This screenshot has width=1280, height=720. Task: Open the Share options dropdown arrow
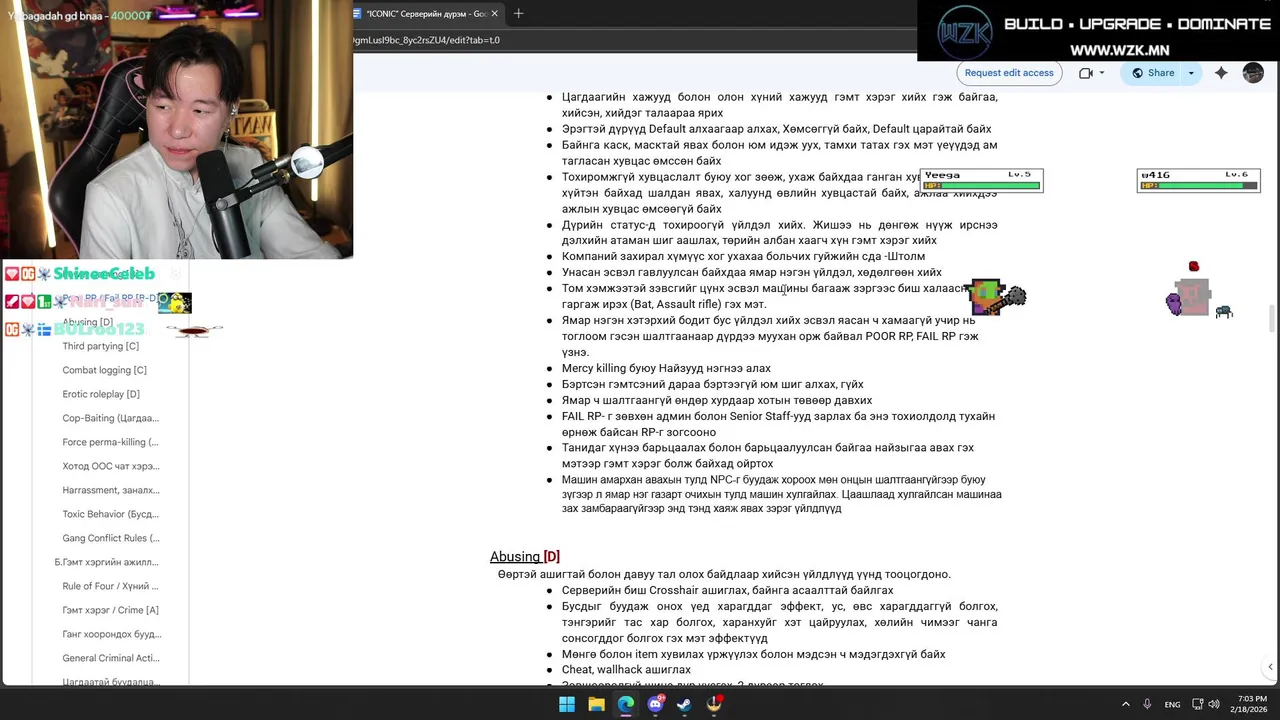click(1191, 73)
